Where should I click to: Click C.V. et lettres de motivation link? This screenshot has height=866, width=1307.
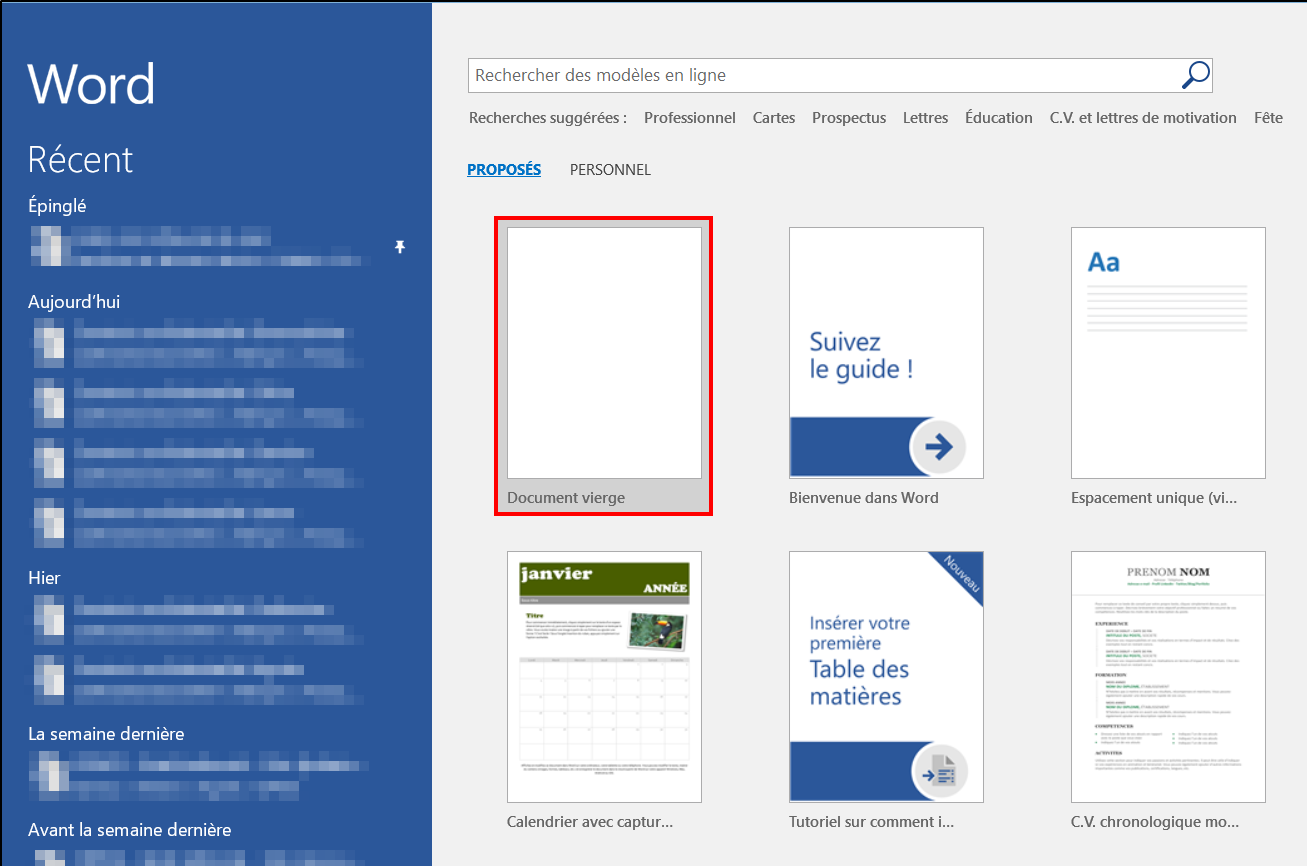(1143, 118)
